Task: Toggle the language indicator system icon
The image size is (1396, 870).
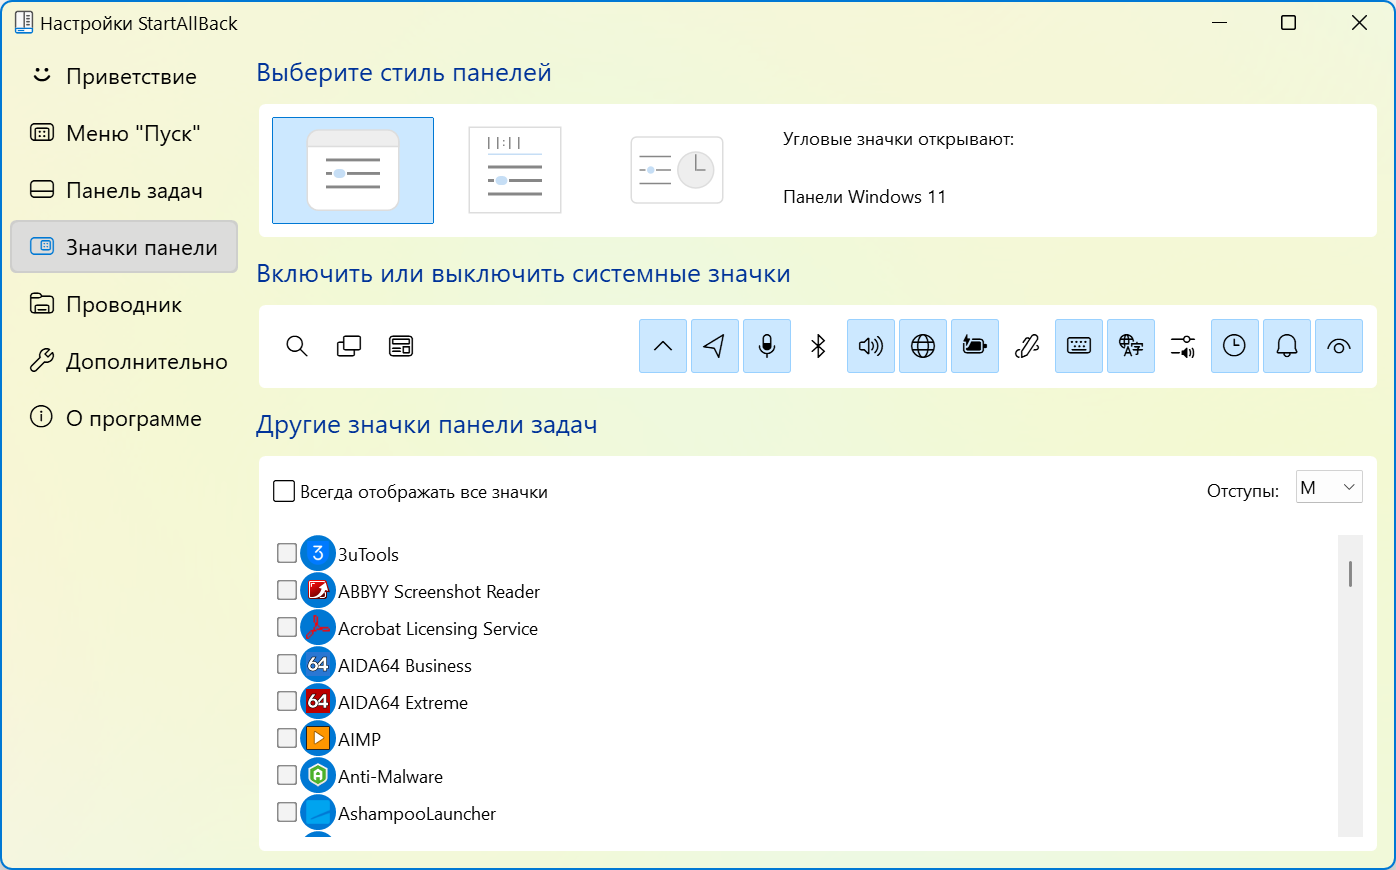Action: [x=1131, y=346]
